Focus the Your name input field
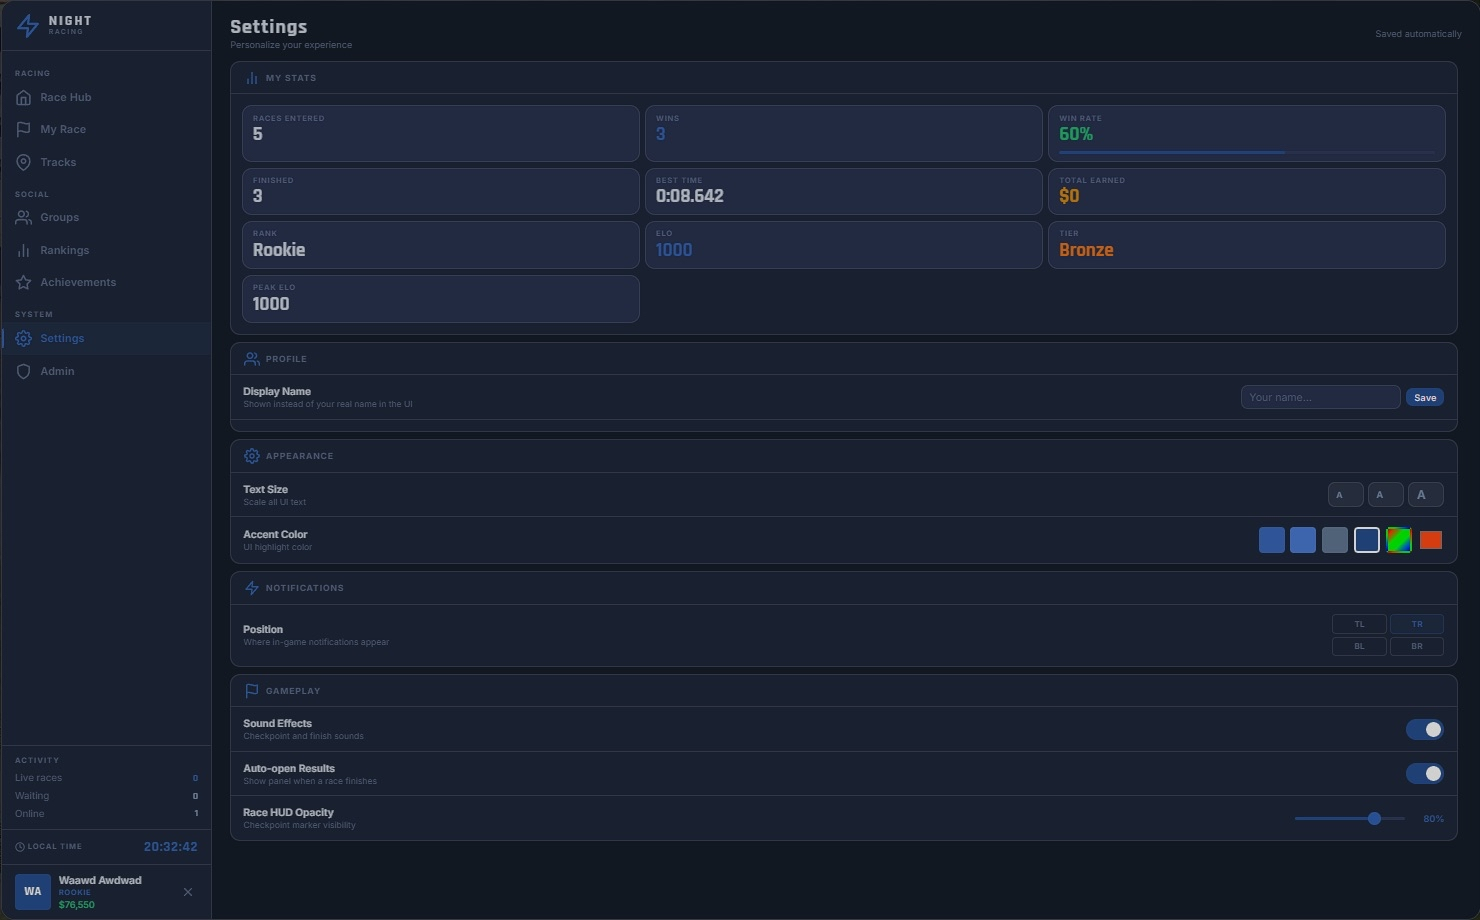Viewport: 1480px width, 920px height. (1320, 397)
